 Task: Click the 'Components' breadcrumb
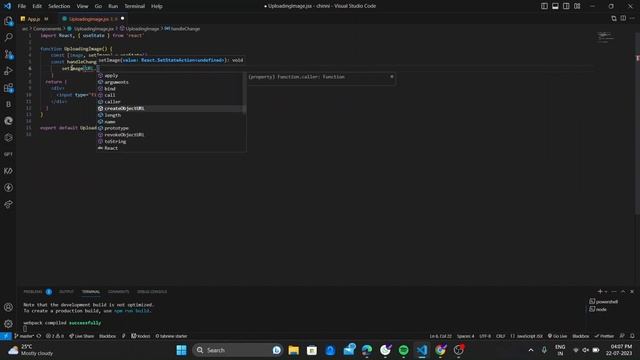pos(47,29)
